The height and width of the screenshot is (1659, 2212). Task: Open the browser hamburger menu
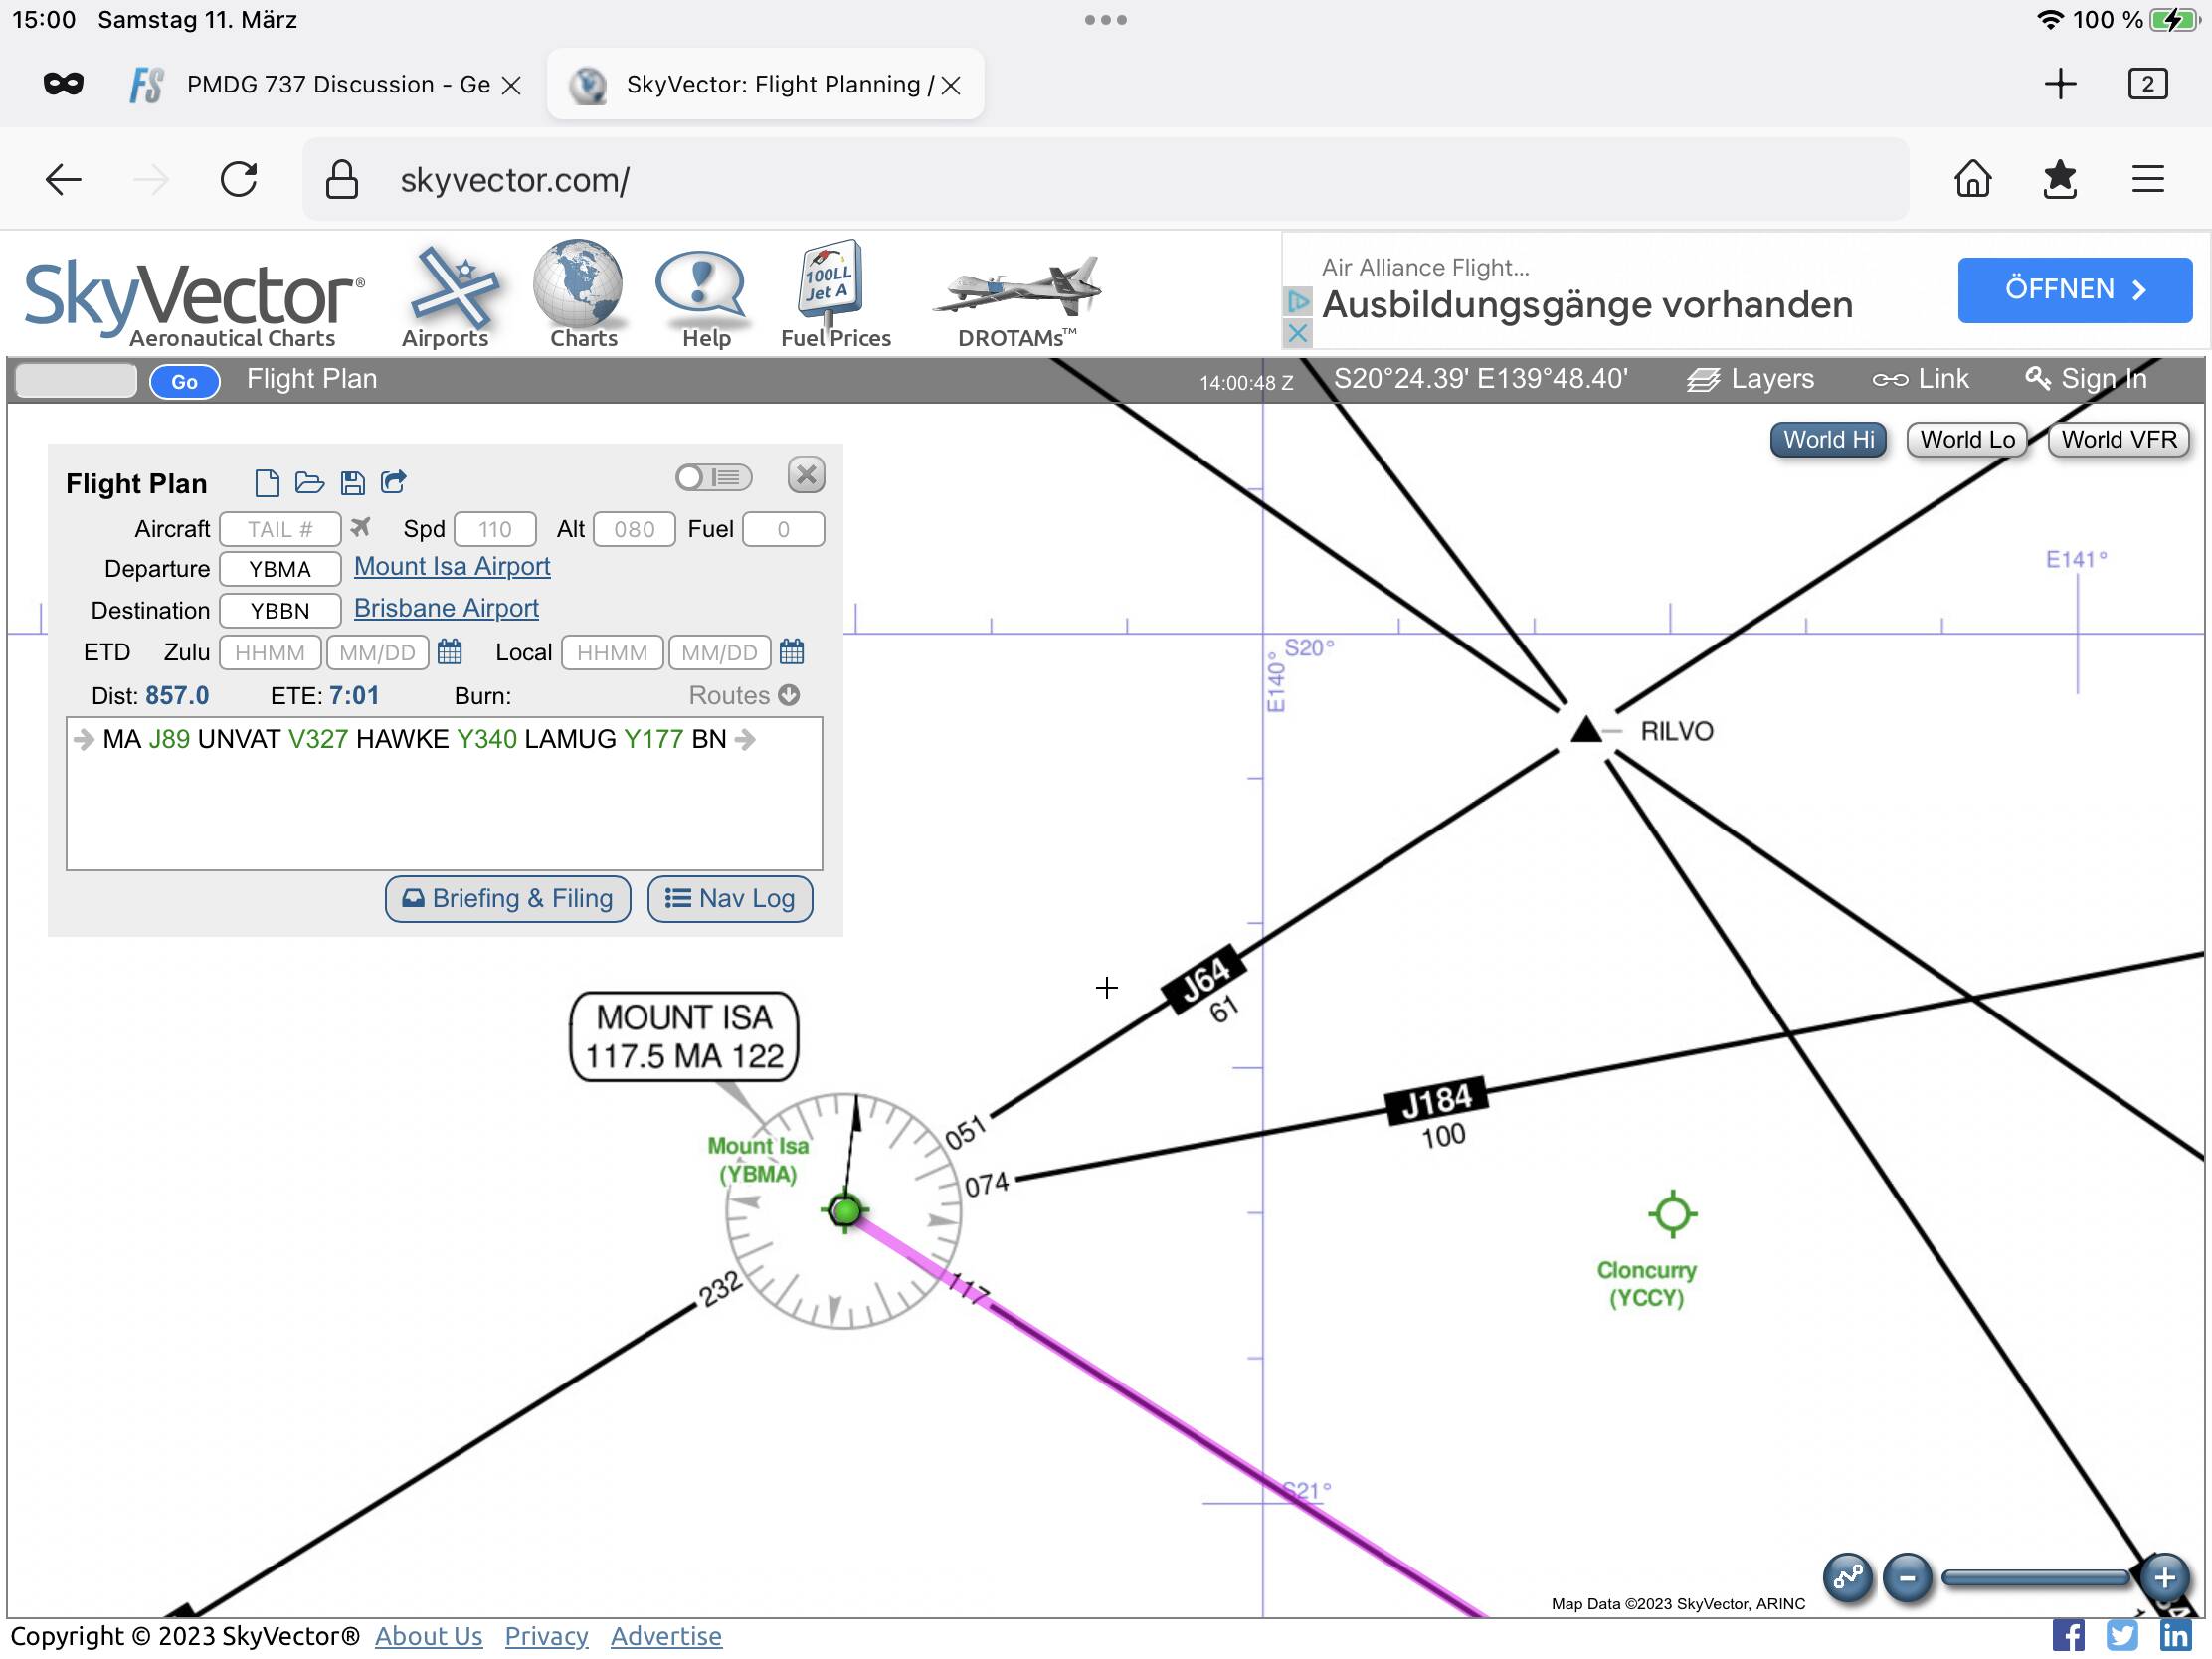coord(2146,180)
